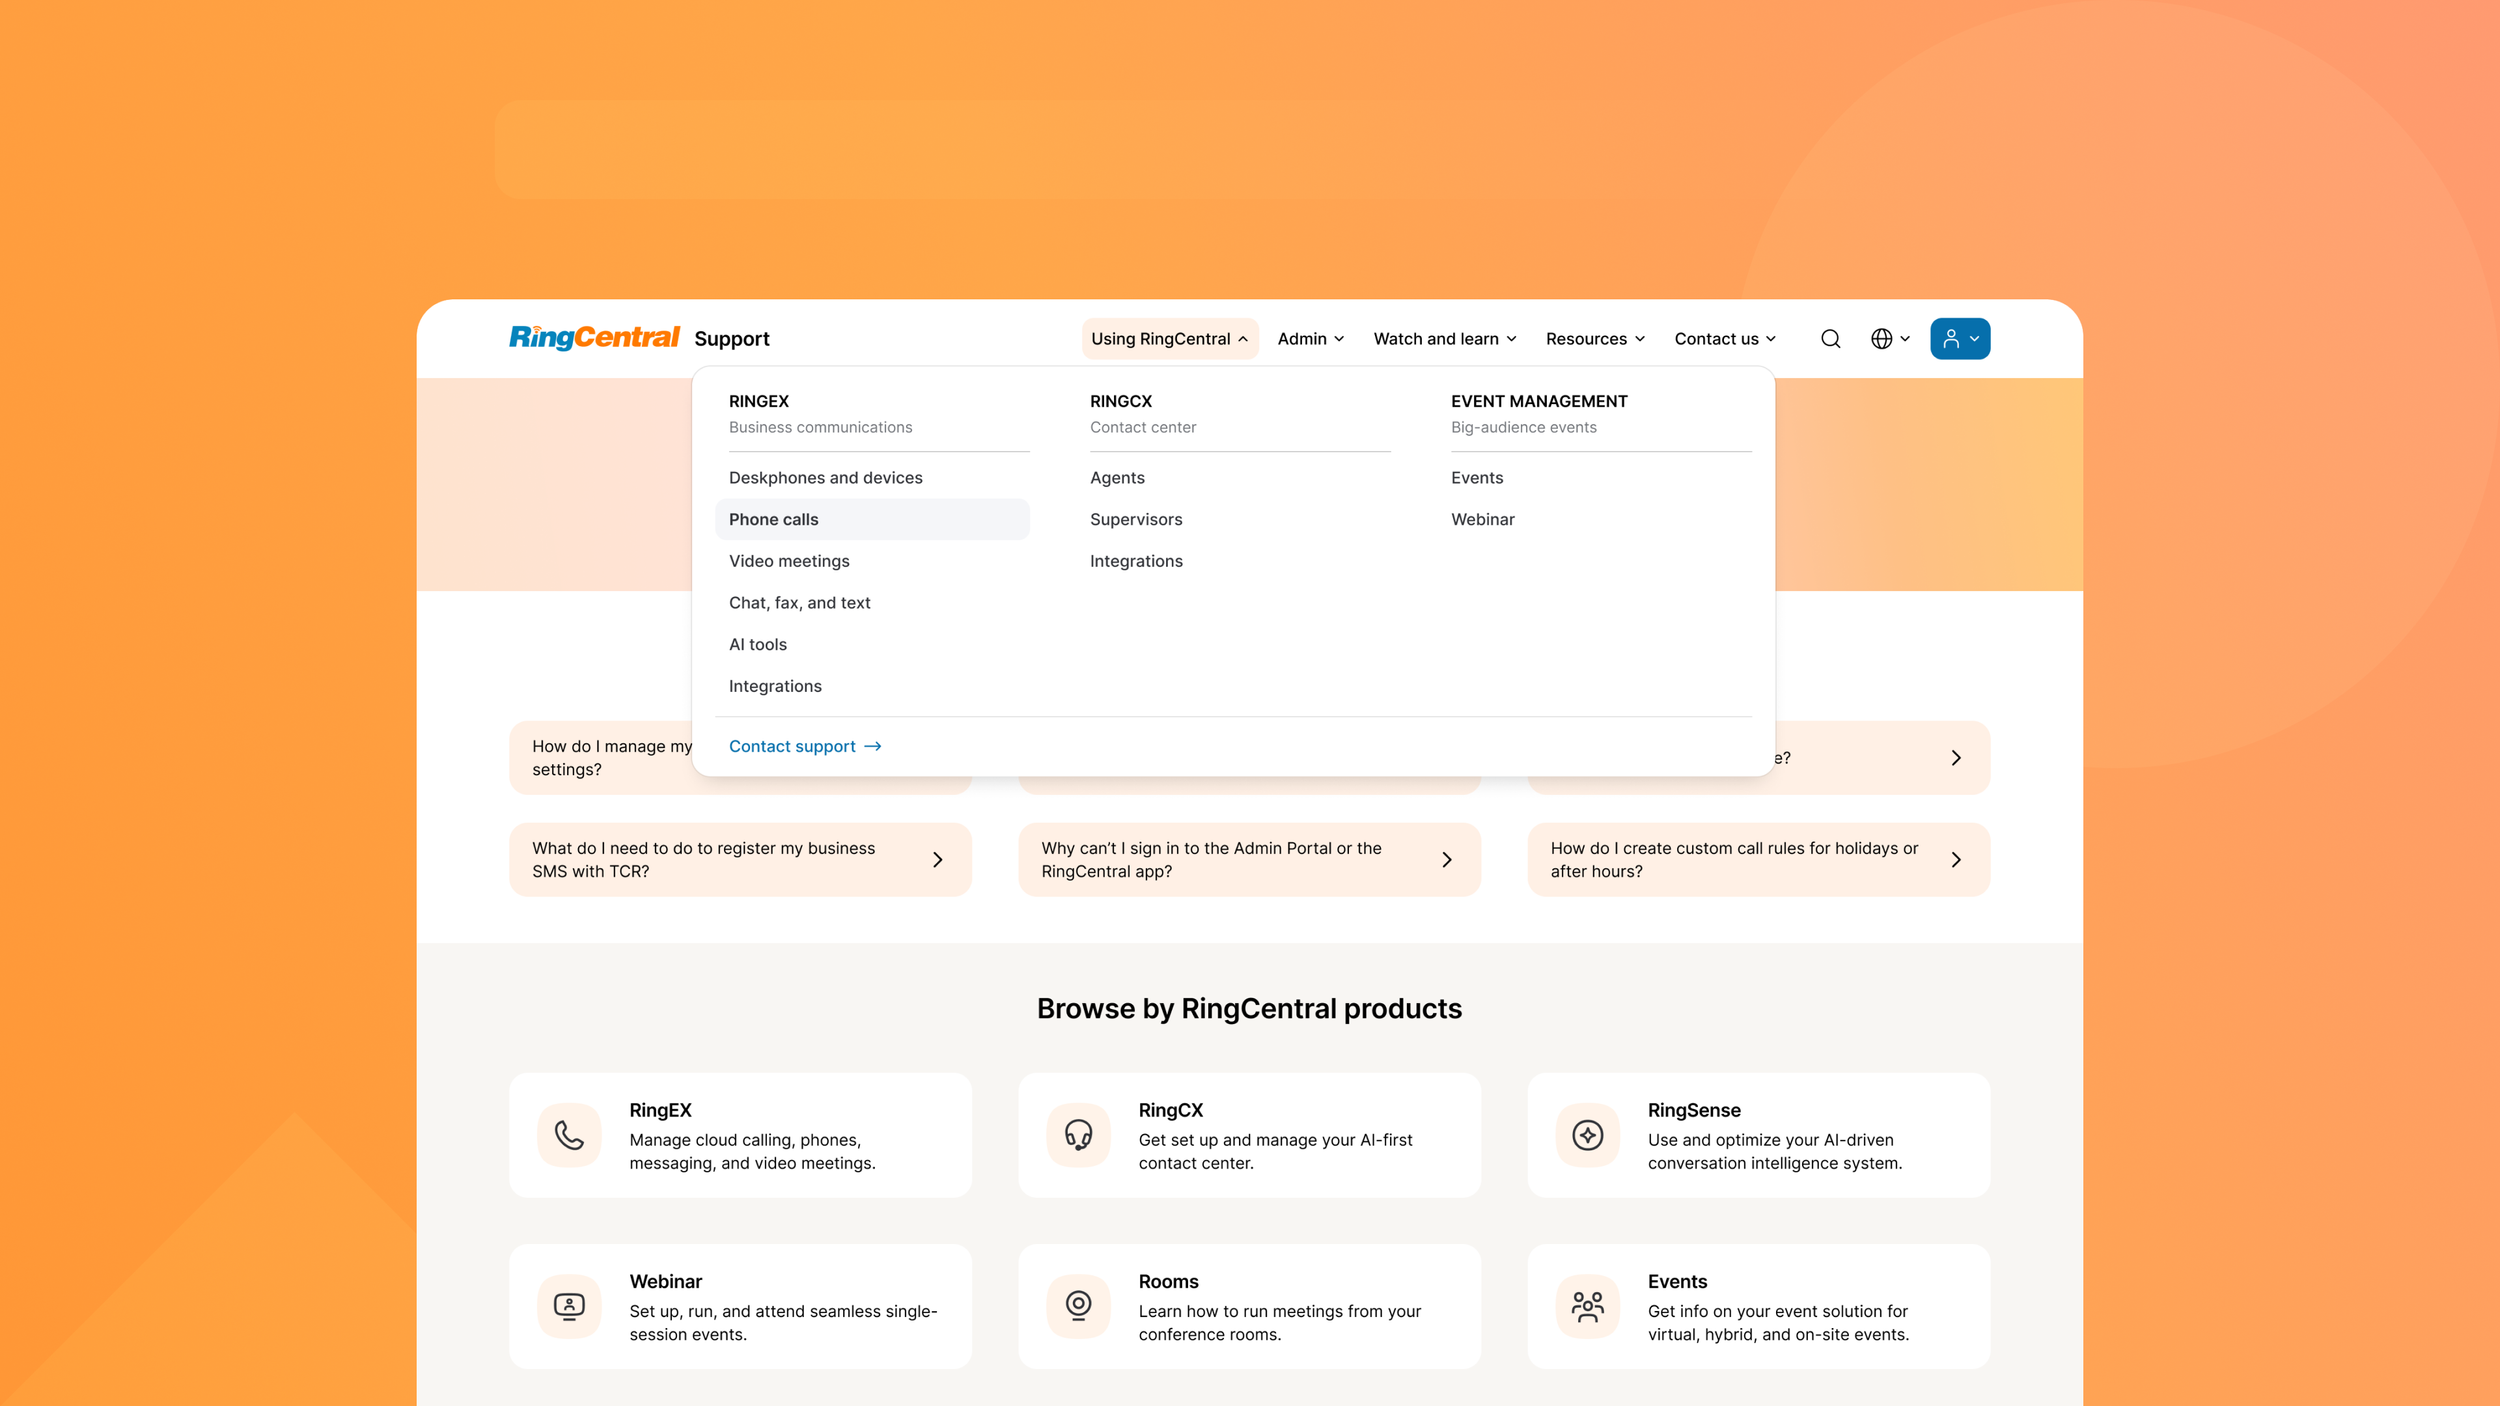The image size is (2500, 1406).
Task: Open Agents under RingCX
Action: pyautogui.click(x=1117, y=477)
